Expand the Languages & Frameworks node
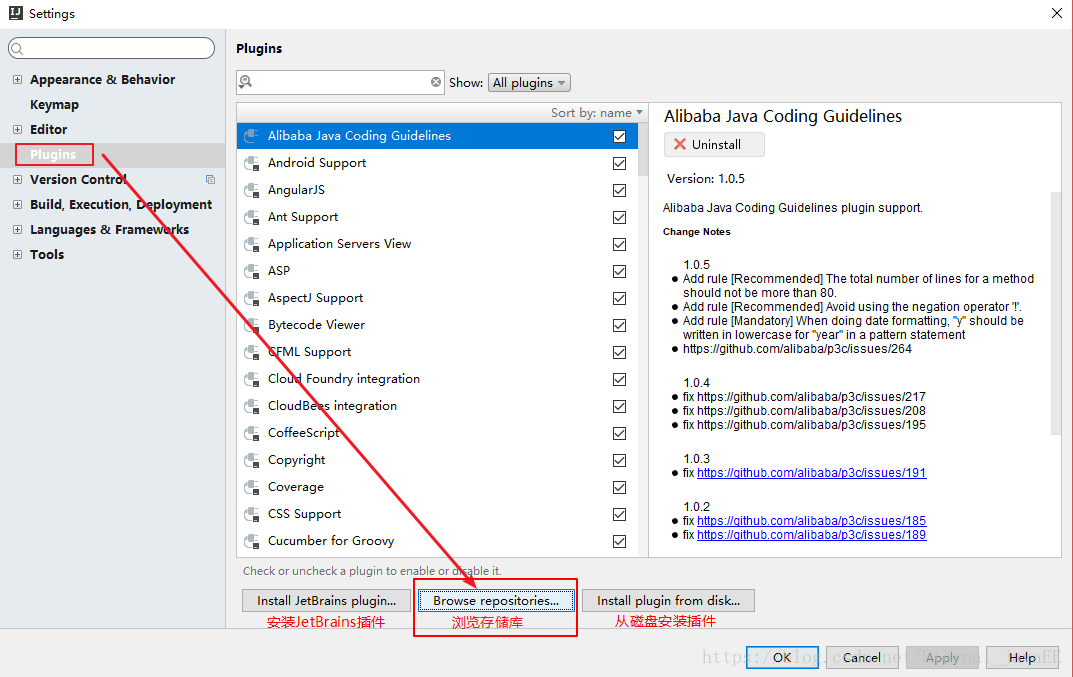Screen dimensions: 1073x677 pyautogui.click(x=17, y=229)
